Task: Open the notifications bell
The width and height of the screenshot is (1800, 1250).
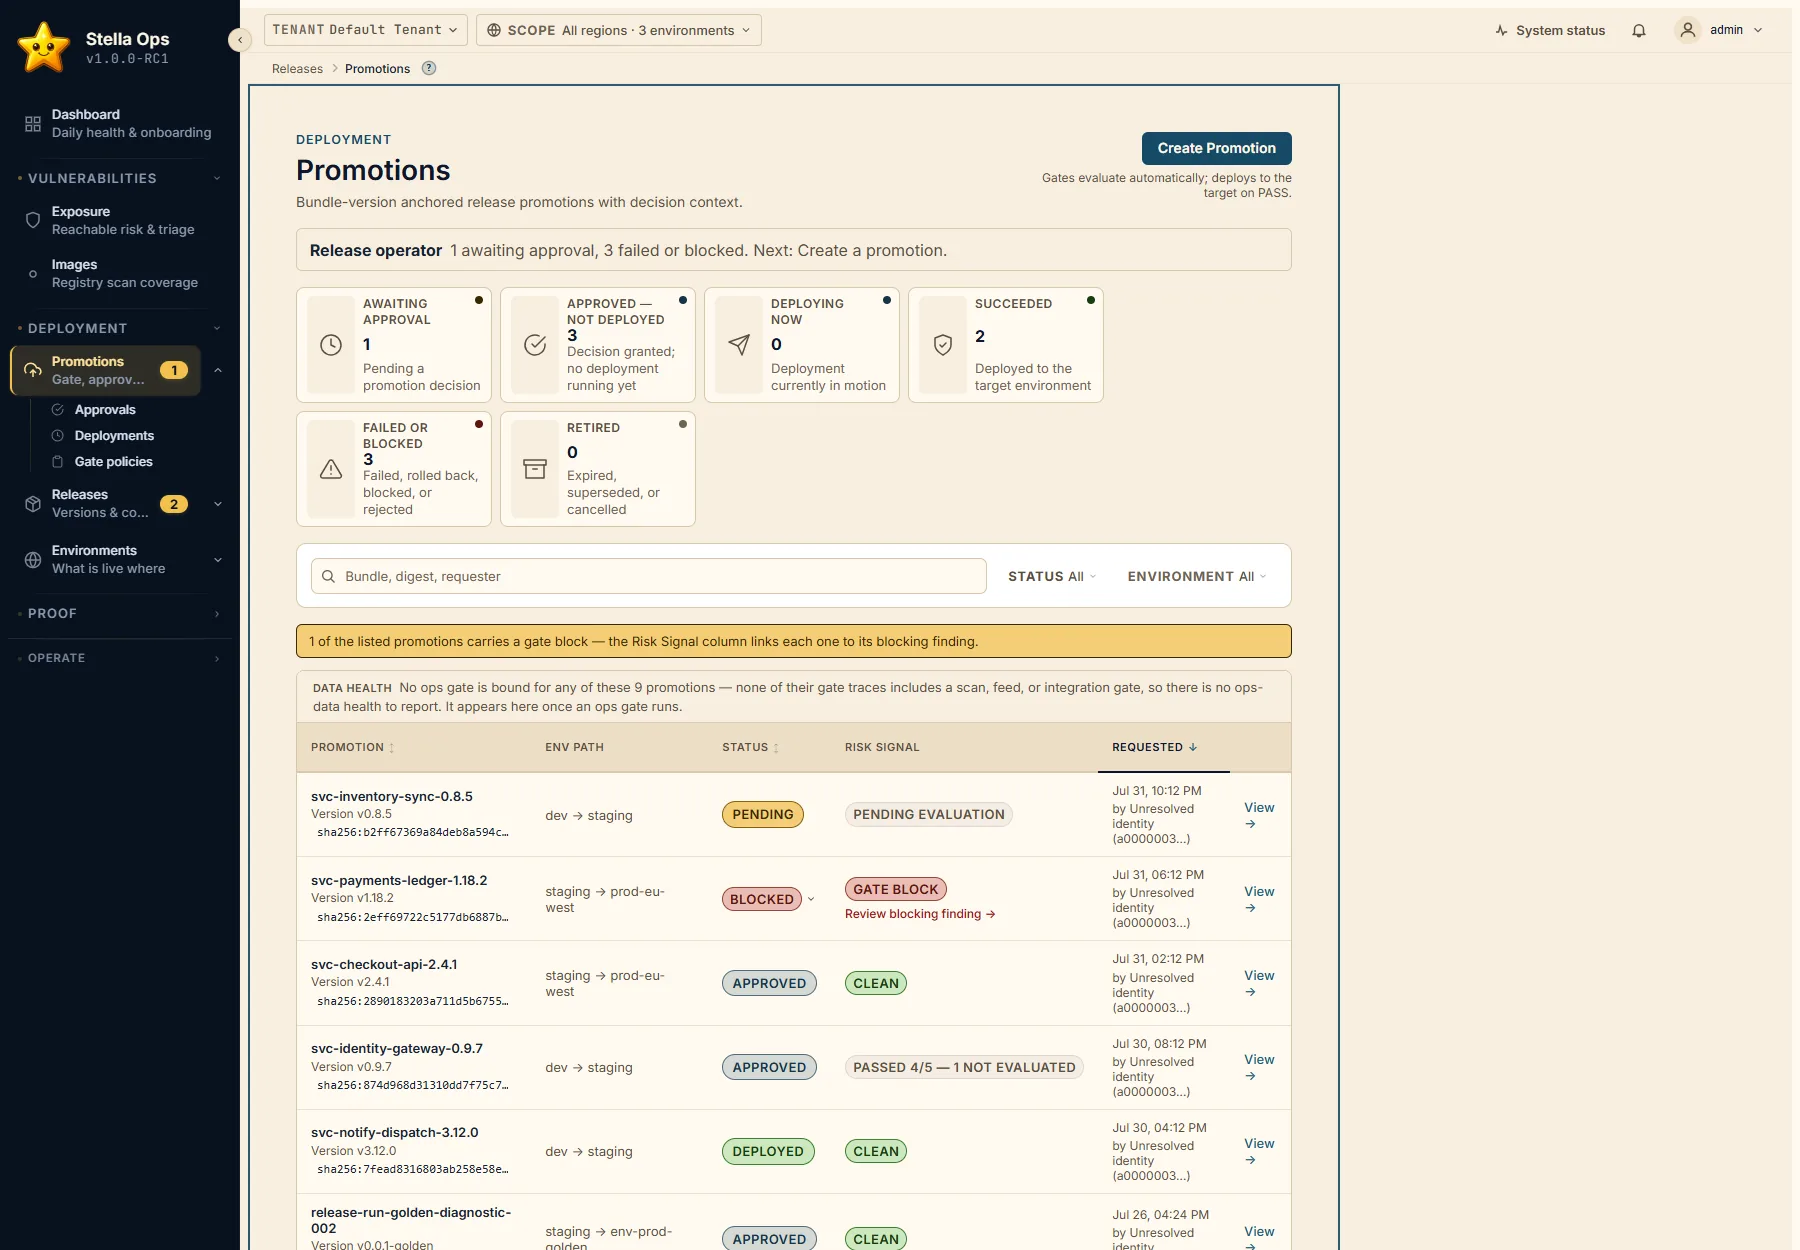Action: point(1639,30)
